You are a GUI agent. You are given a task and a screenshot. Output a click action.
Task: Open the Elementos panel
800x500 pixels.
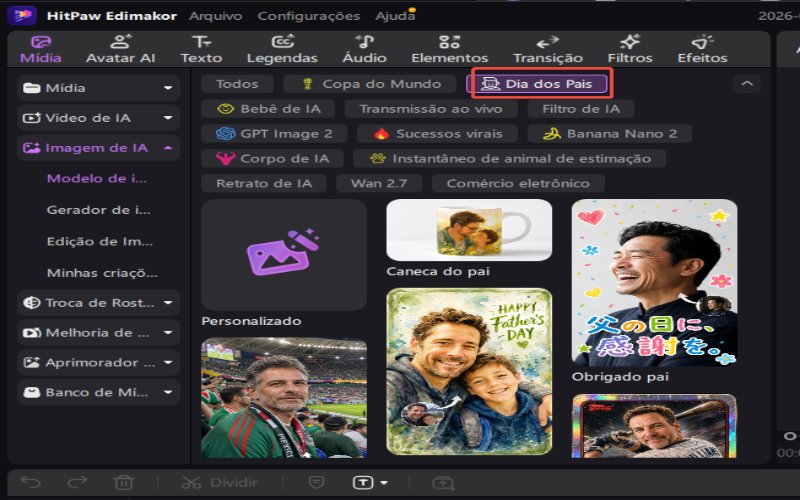449,49
